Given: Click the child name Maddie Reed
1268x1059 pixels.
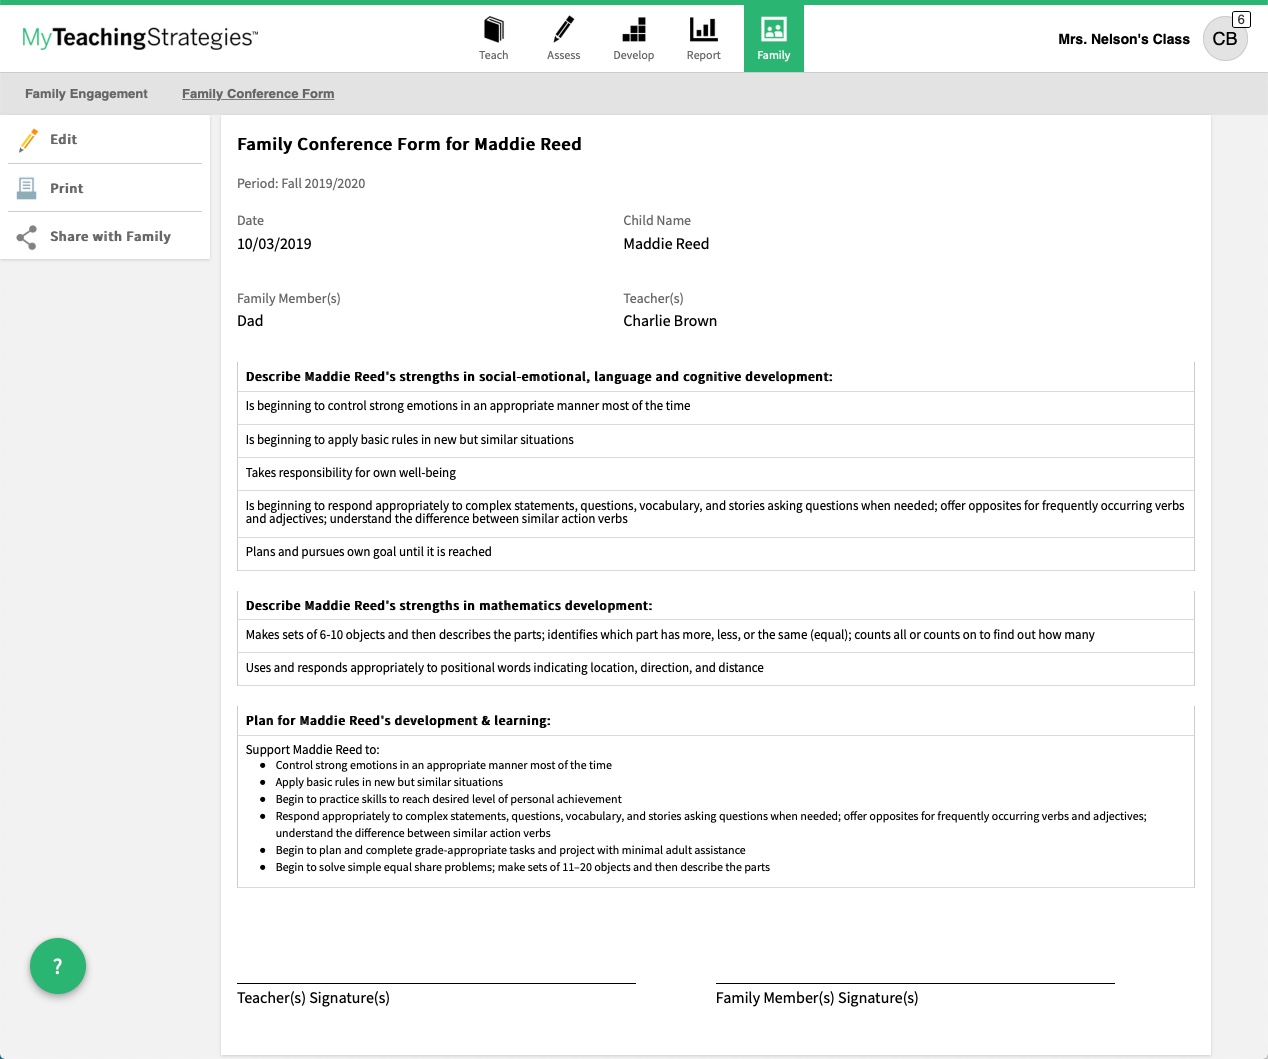Looking at the screenshot, I should click(666, 243).
